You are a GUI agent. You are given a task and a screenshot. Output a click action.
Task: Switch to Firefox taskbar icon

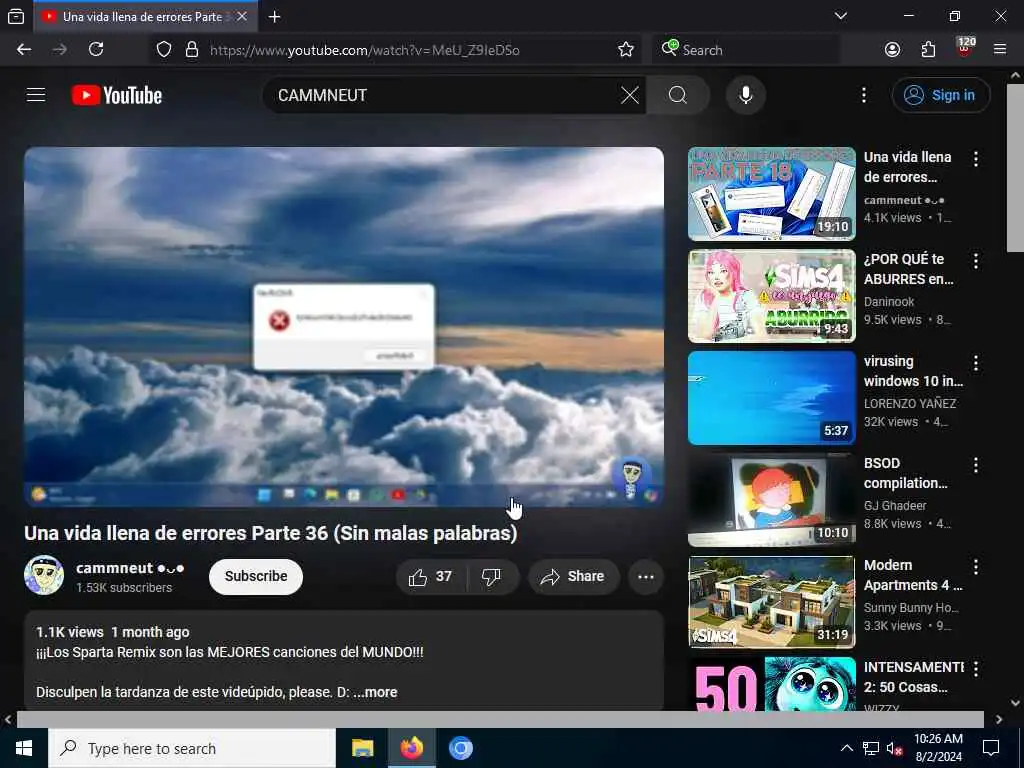(411, 748)
